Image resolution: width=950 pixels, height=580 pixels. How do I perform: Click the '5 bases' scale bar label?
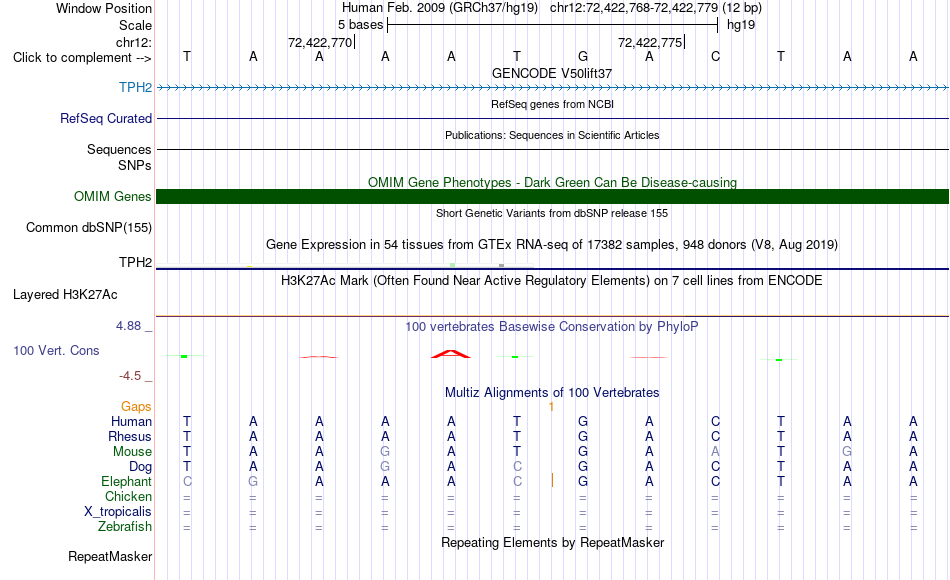pos(360,25)
